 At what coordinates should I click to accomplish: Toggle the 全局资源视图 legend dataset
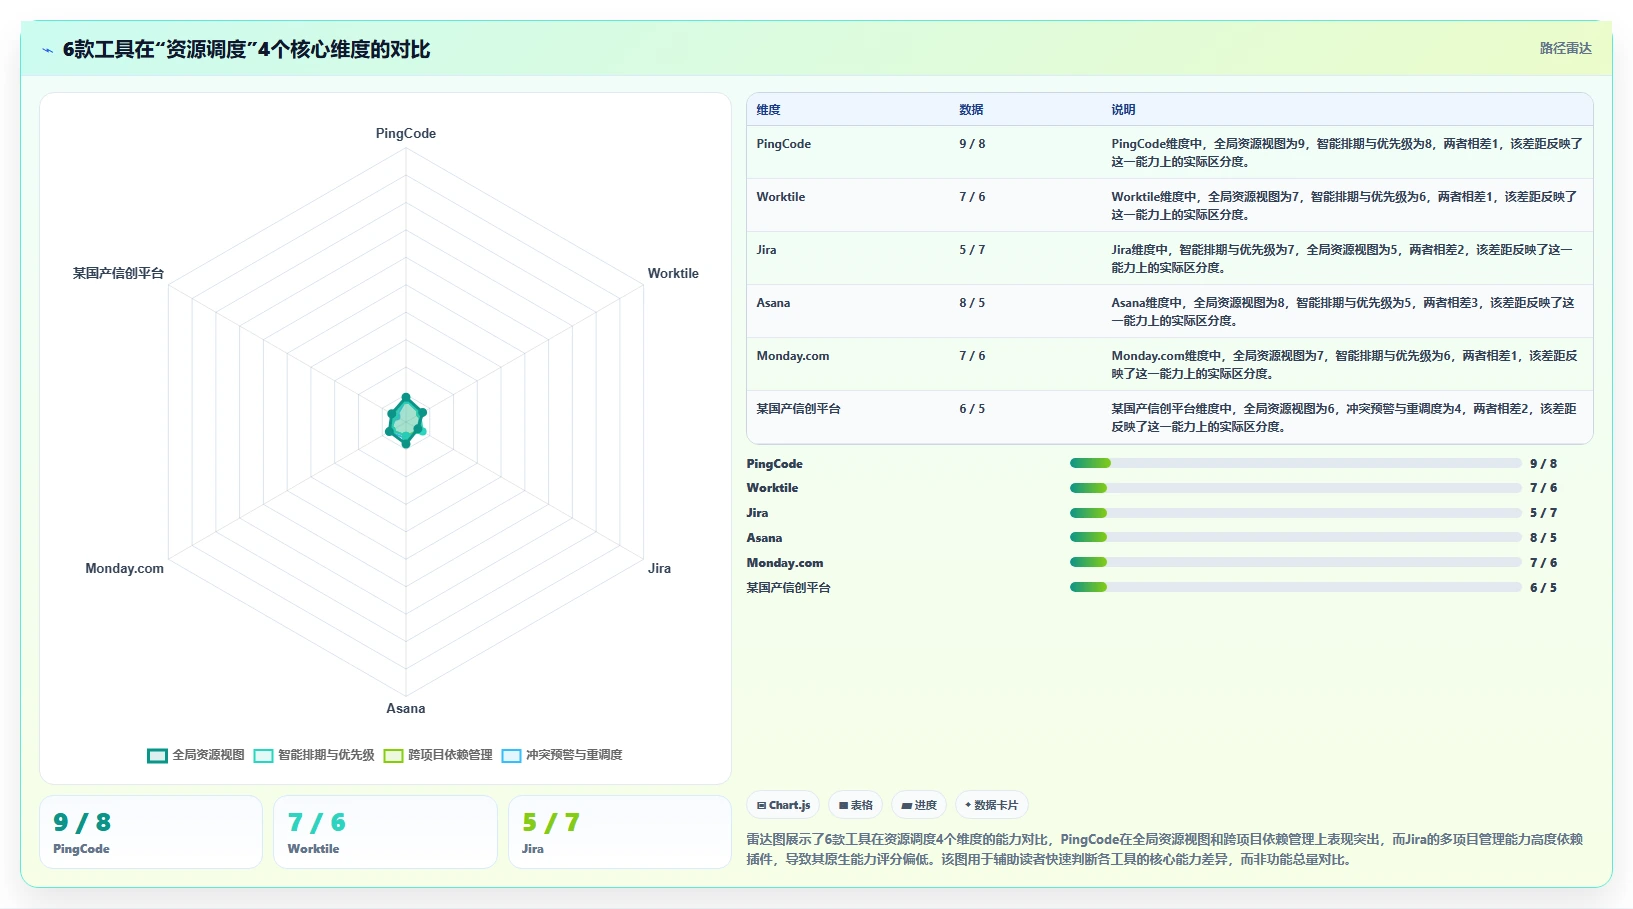196,755
